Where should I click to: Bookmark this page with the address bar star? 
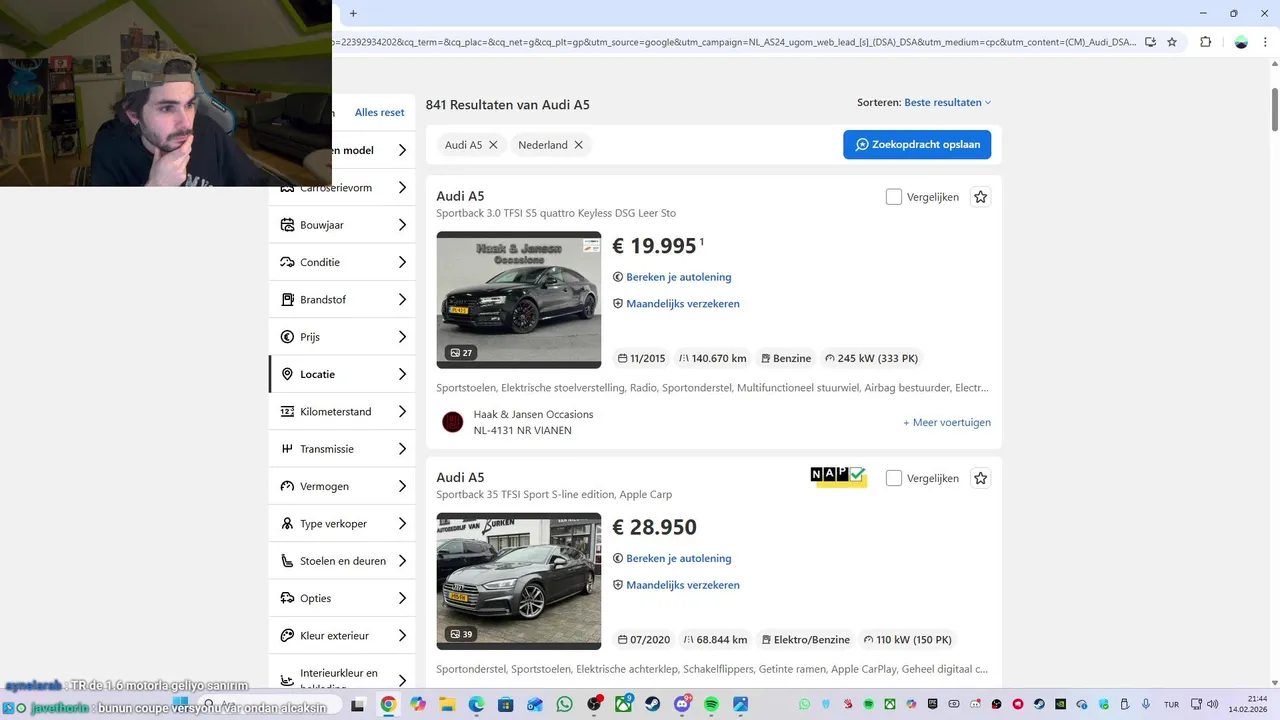point(1172,42)
